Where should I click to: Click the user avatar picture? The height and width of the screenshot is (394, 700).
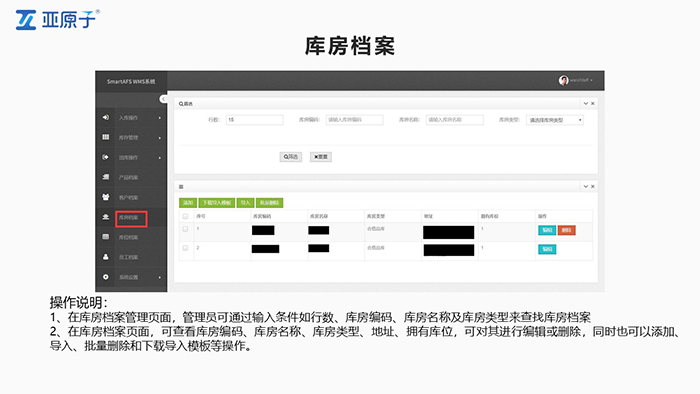pyautogui.click(x=563, y=80)
